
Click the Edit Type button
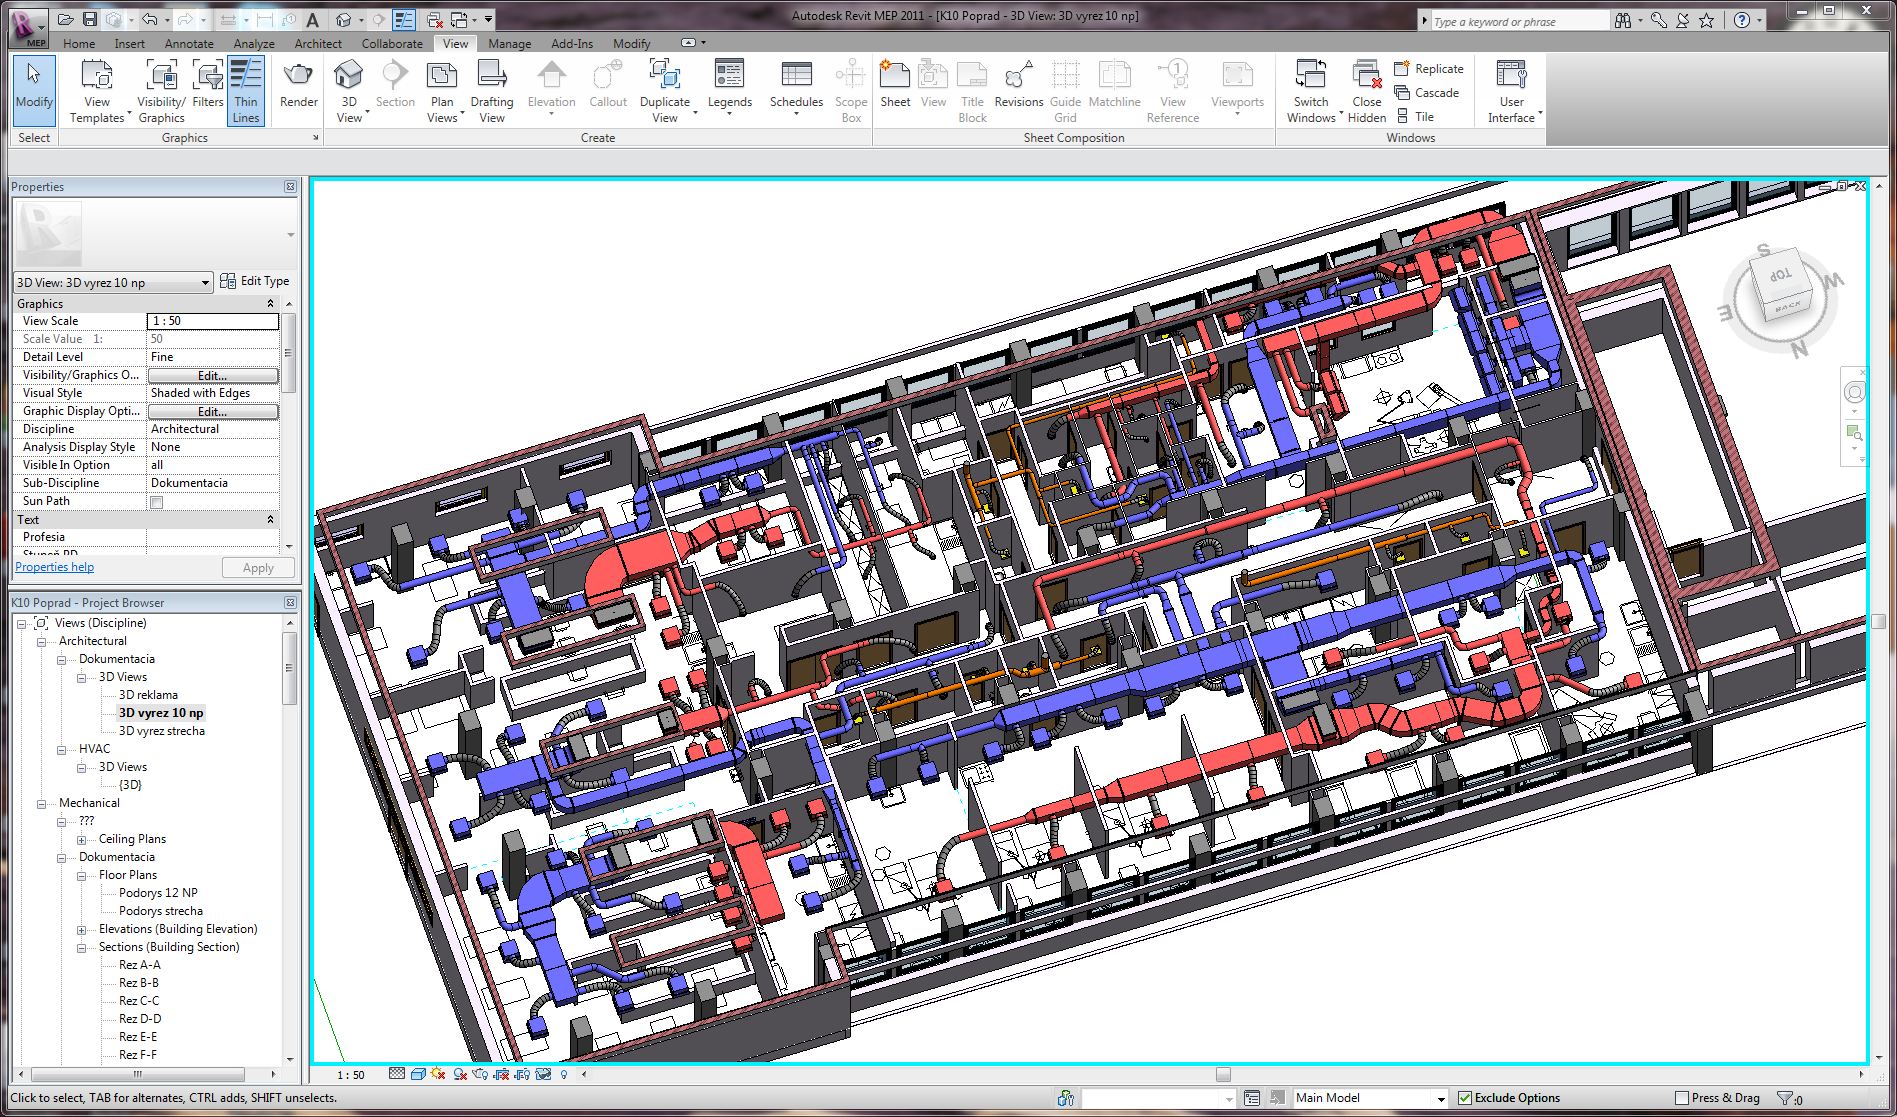[x=255, y=281]
